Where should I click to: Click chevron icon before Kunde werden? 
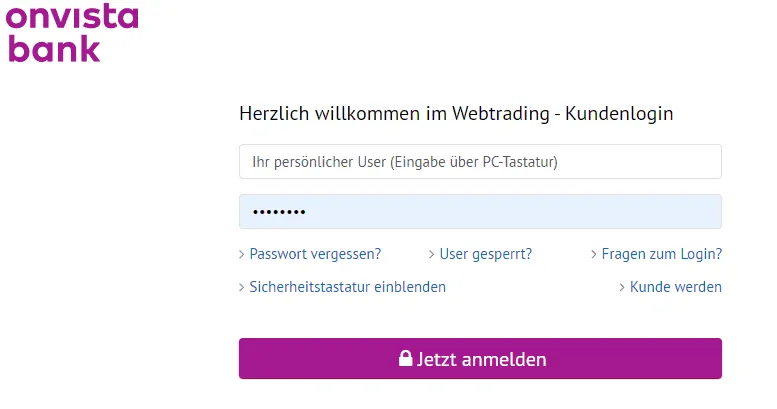point(622,288)
